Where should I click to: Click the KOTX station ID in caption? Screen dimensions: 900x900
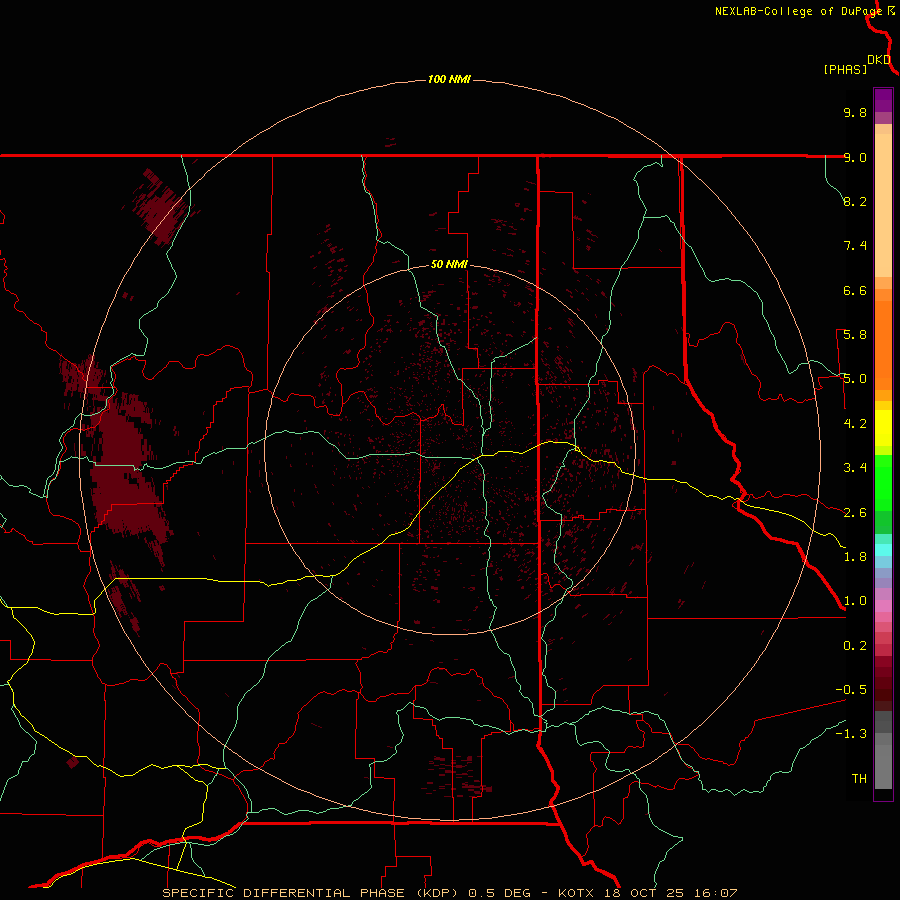coord(578,893)
